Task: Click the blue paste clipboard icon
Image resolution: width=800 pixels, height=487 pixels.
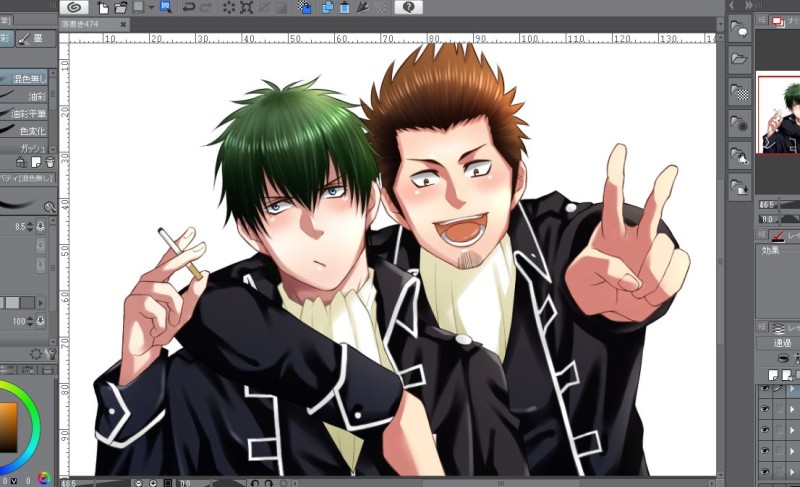Action: [345, 7]
